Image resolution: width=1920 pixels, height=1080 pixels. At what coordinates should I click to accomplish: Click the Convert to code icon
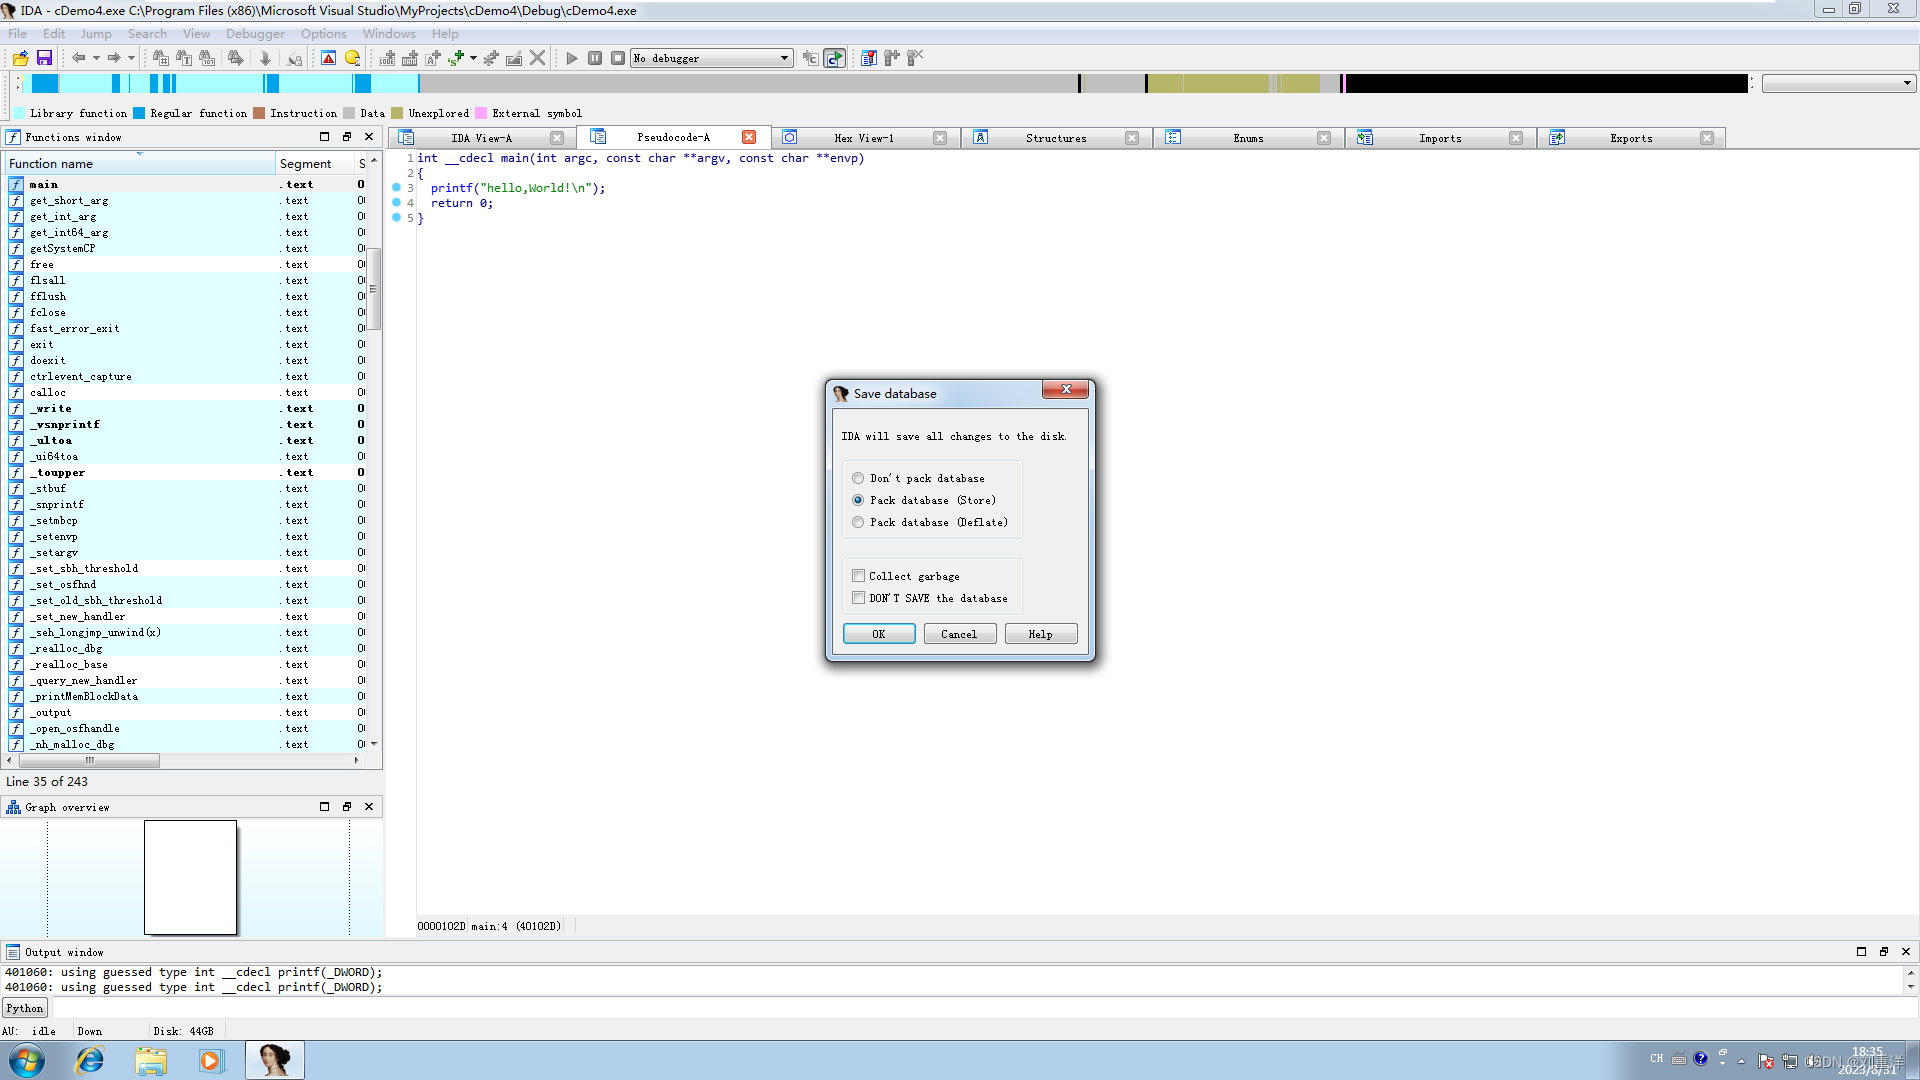click(x=387, y=58)
